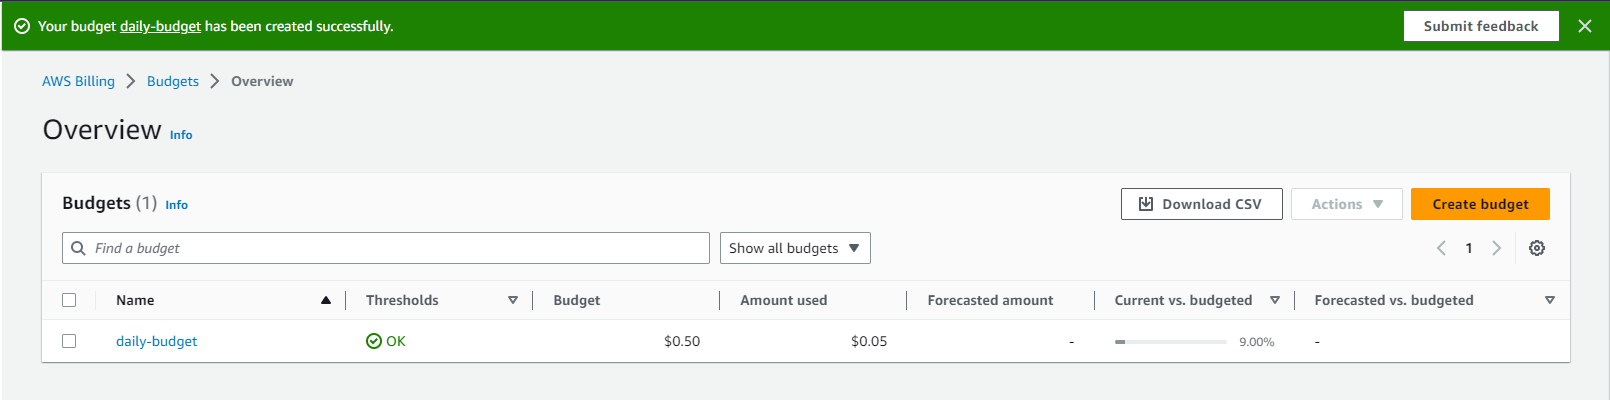Click the Name column sort arrow

tap(325, 300)
